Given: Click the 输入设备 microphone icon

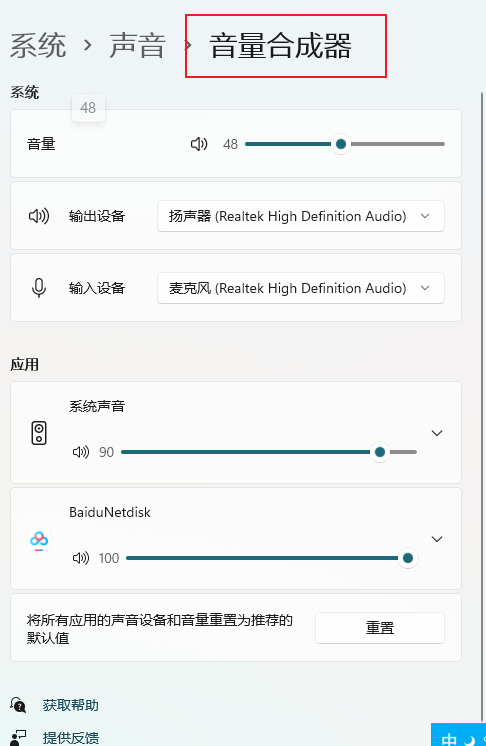Looking at the screenshot, I should click(x=39, y=288).
